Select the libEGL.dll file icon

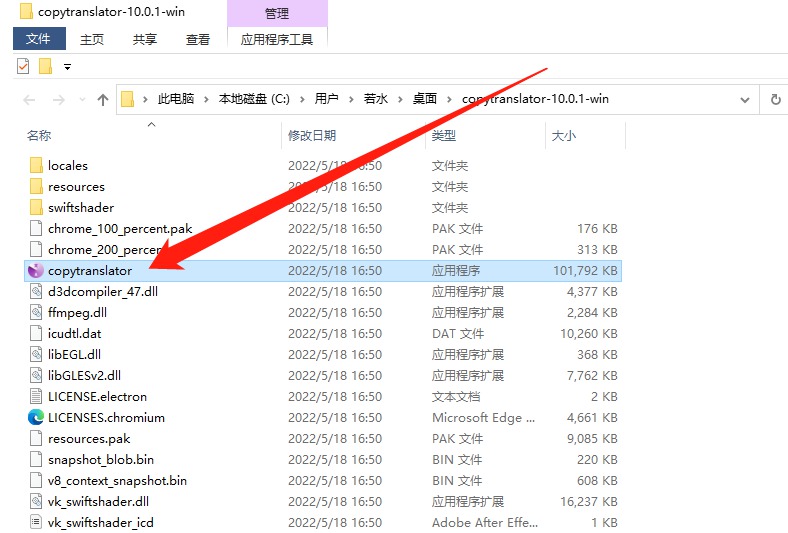[x=36, y=355]
